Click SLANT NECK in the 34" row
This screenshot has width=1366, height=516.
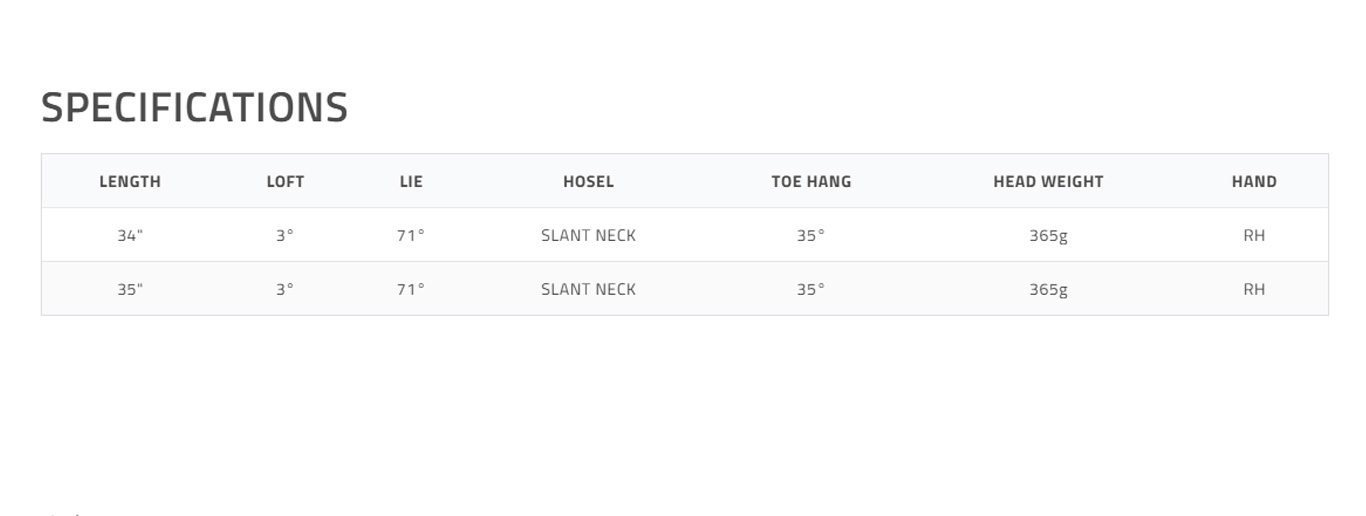click(588, 235)
